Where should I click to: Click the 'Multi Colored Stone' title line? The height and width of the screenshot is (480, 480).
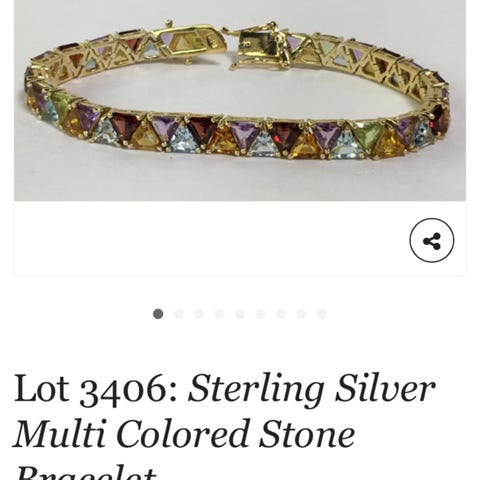point(184,434)
